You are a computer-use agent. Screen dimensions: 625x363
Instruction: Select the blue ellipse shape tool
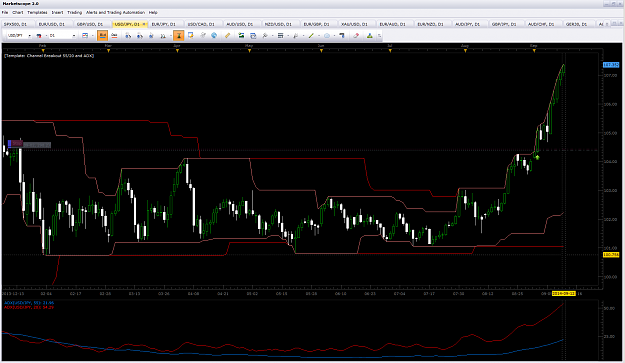[327, 35]
